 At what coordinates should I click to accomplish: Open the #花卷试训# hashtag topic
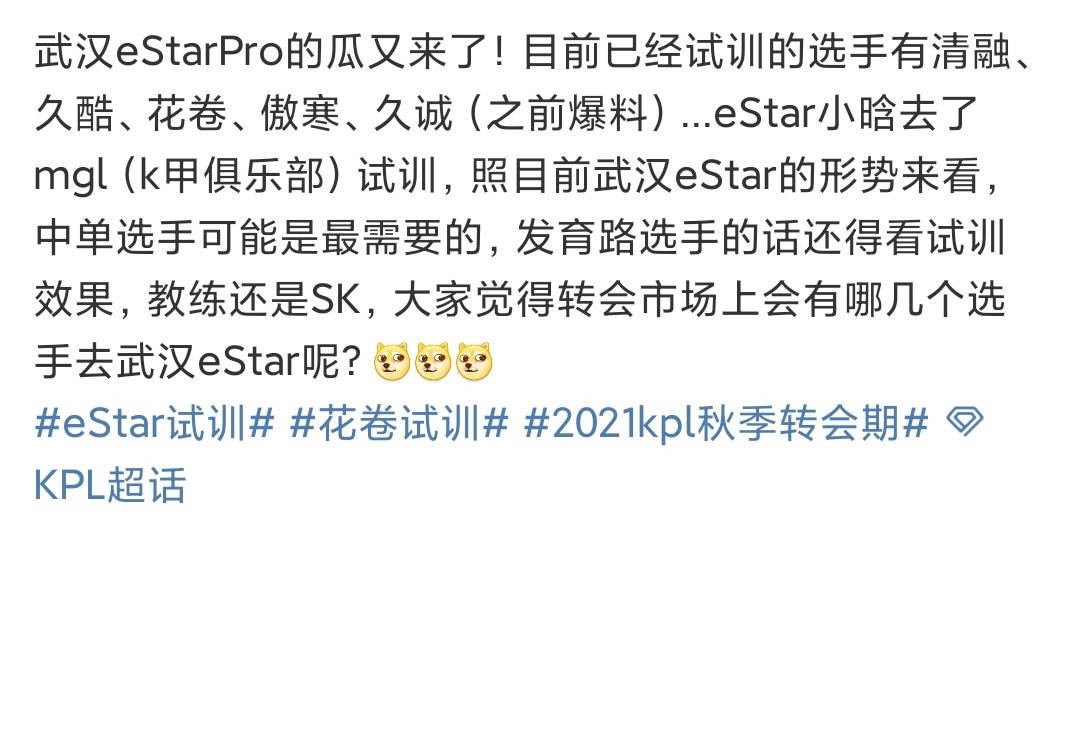point(399,422)
